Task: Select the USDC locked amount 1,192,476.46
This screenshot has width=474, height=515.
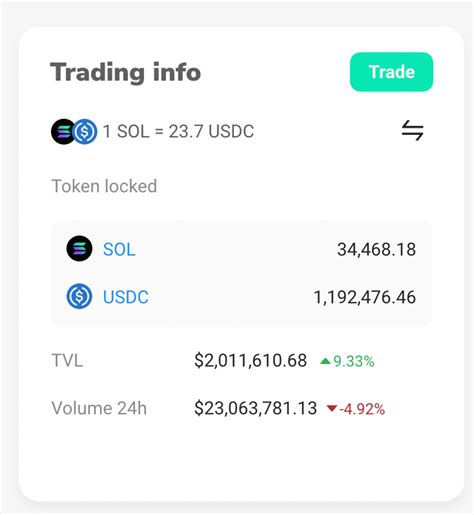Action: coord(365,297)
